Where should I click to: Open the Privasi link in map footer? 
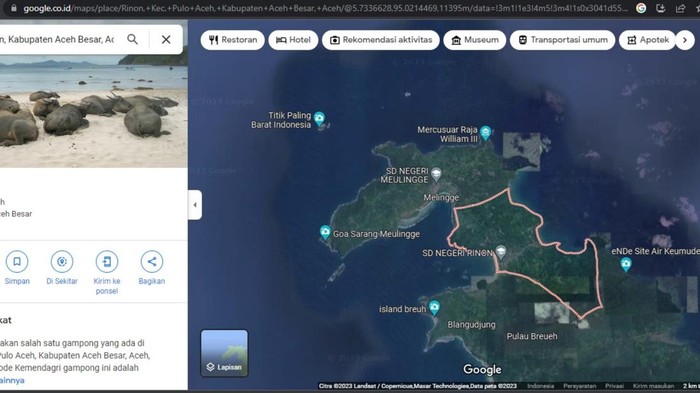[x=614, y=386]
